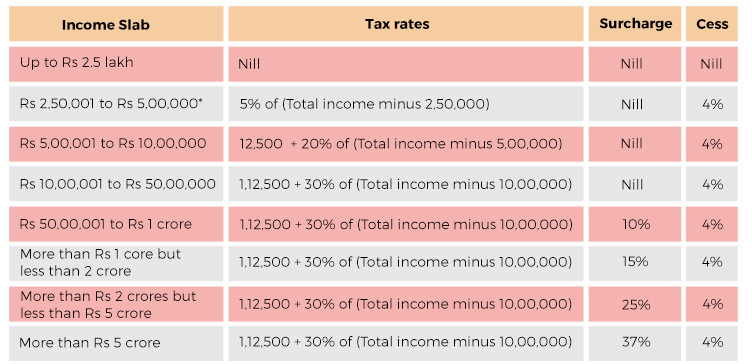
Task: Select the Tax rates column header
Action: click(x=406, y=24)
